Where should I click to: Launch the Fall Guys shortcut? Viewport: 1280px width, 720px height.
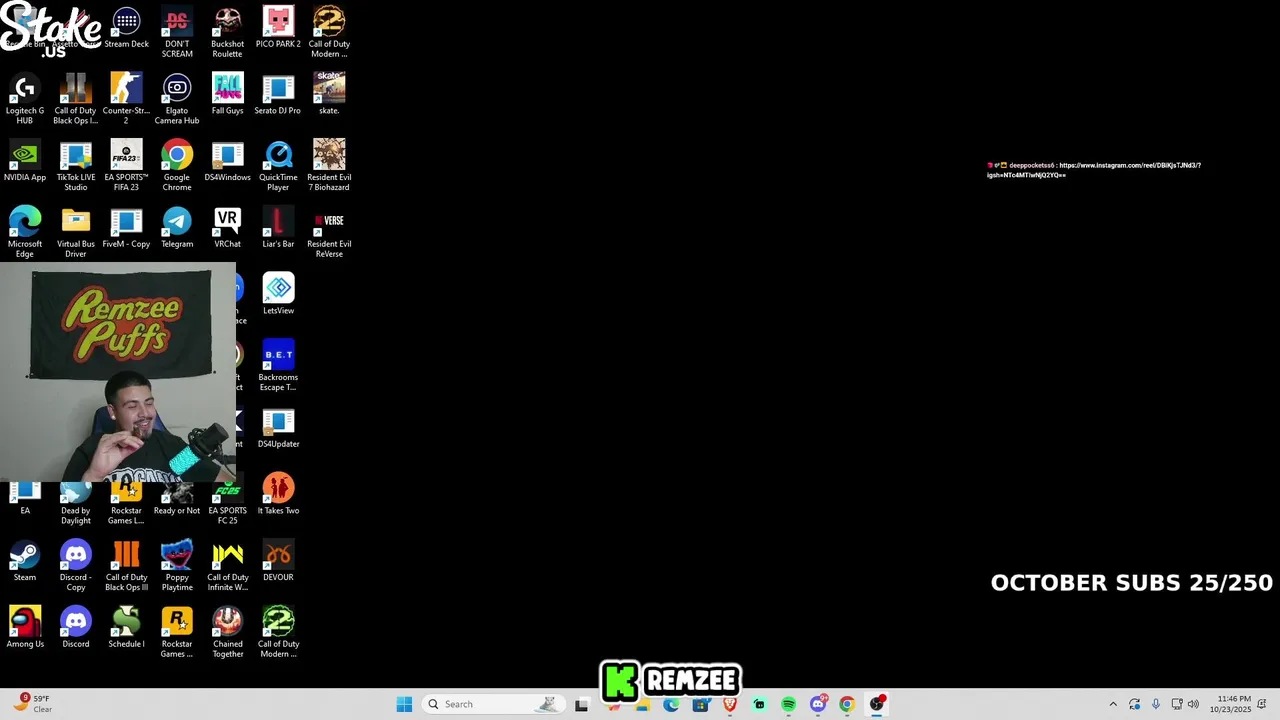pos(227,94)
